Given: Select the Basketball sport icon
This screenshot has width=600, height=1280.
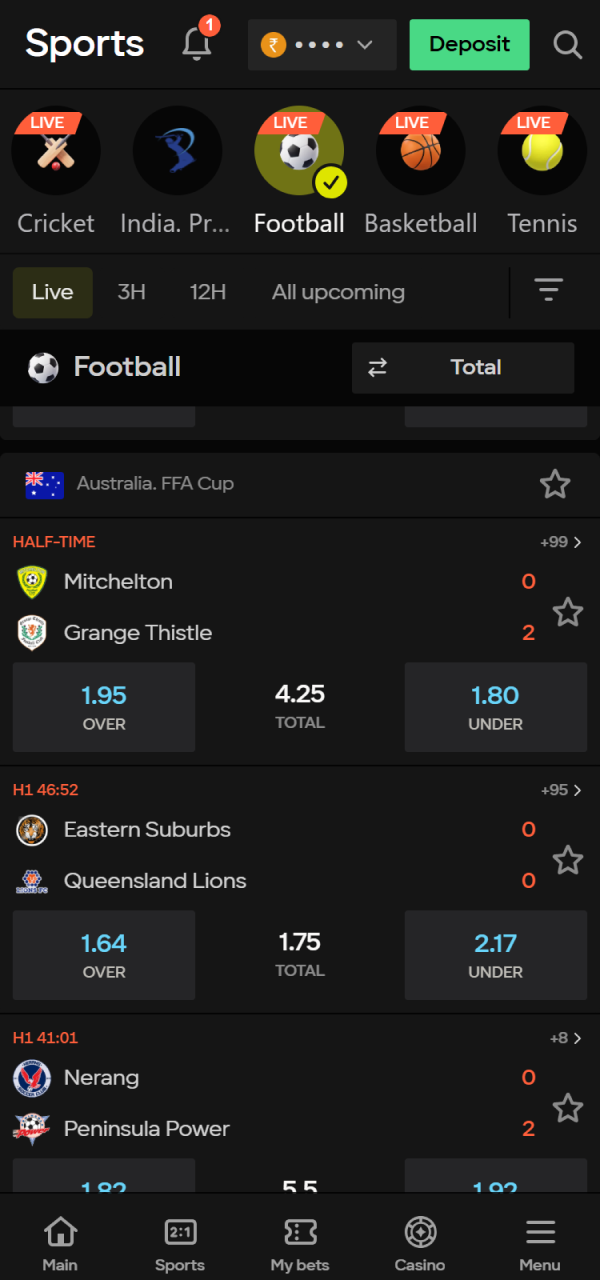Looking at the screenshot, I should pos(420,150).
